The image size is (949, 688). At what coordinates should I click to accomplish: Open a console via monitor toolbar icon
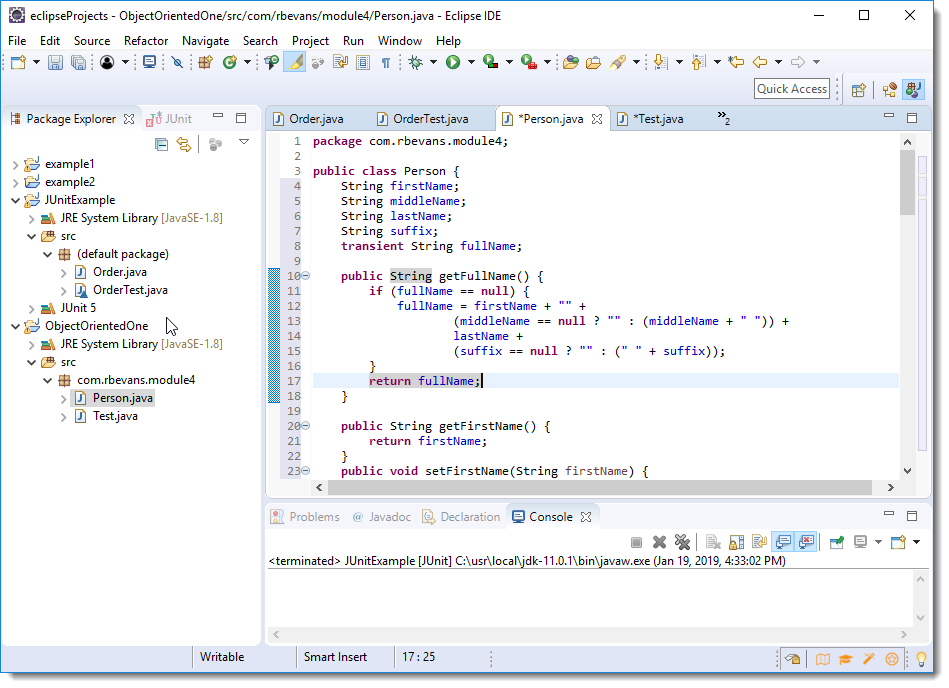[x=149, y=62]
